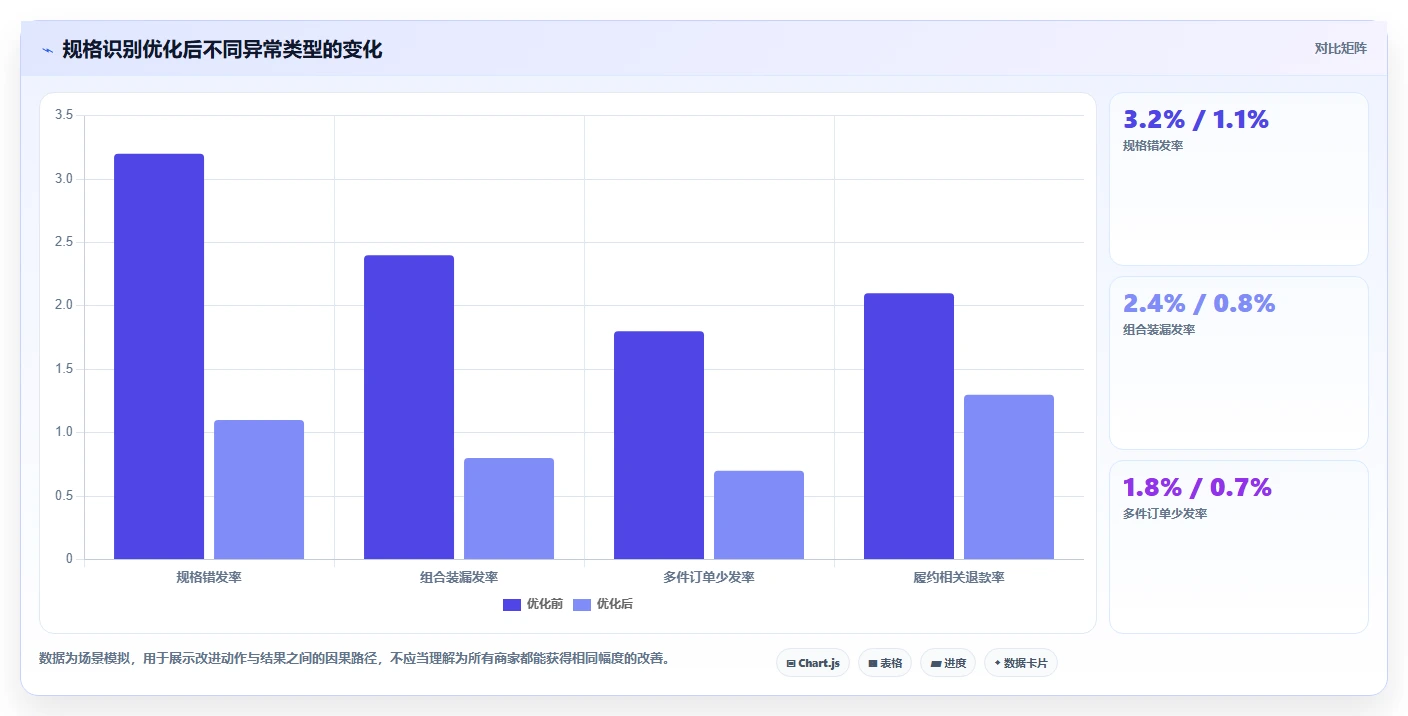Click the 数据卡片 chip
The width and height of the screenshot is (1408, 716).
(x=1021, y=663)
